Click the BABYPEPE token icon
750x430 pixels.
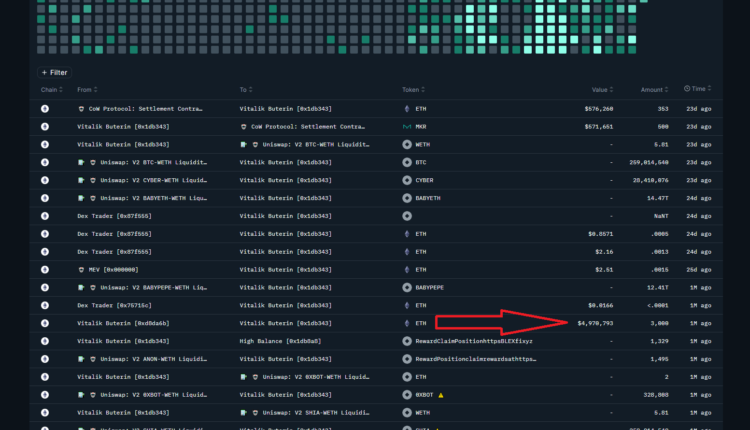(x=407, y=287)
